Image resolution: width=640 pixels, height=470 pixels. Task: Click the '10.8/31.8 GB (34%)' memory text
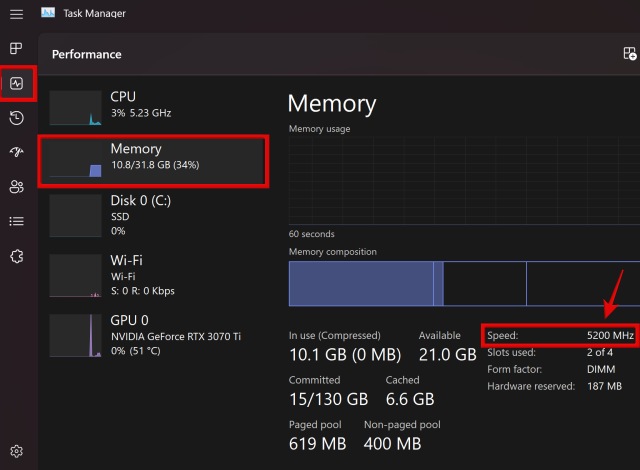point(155,165)
